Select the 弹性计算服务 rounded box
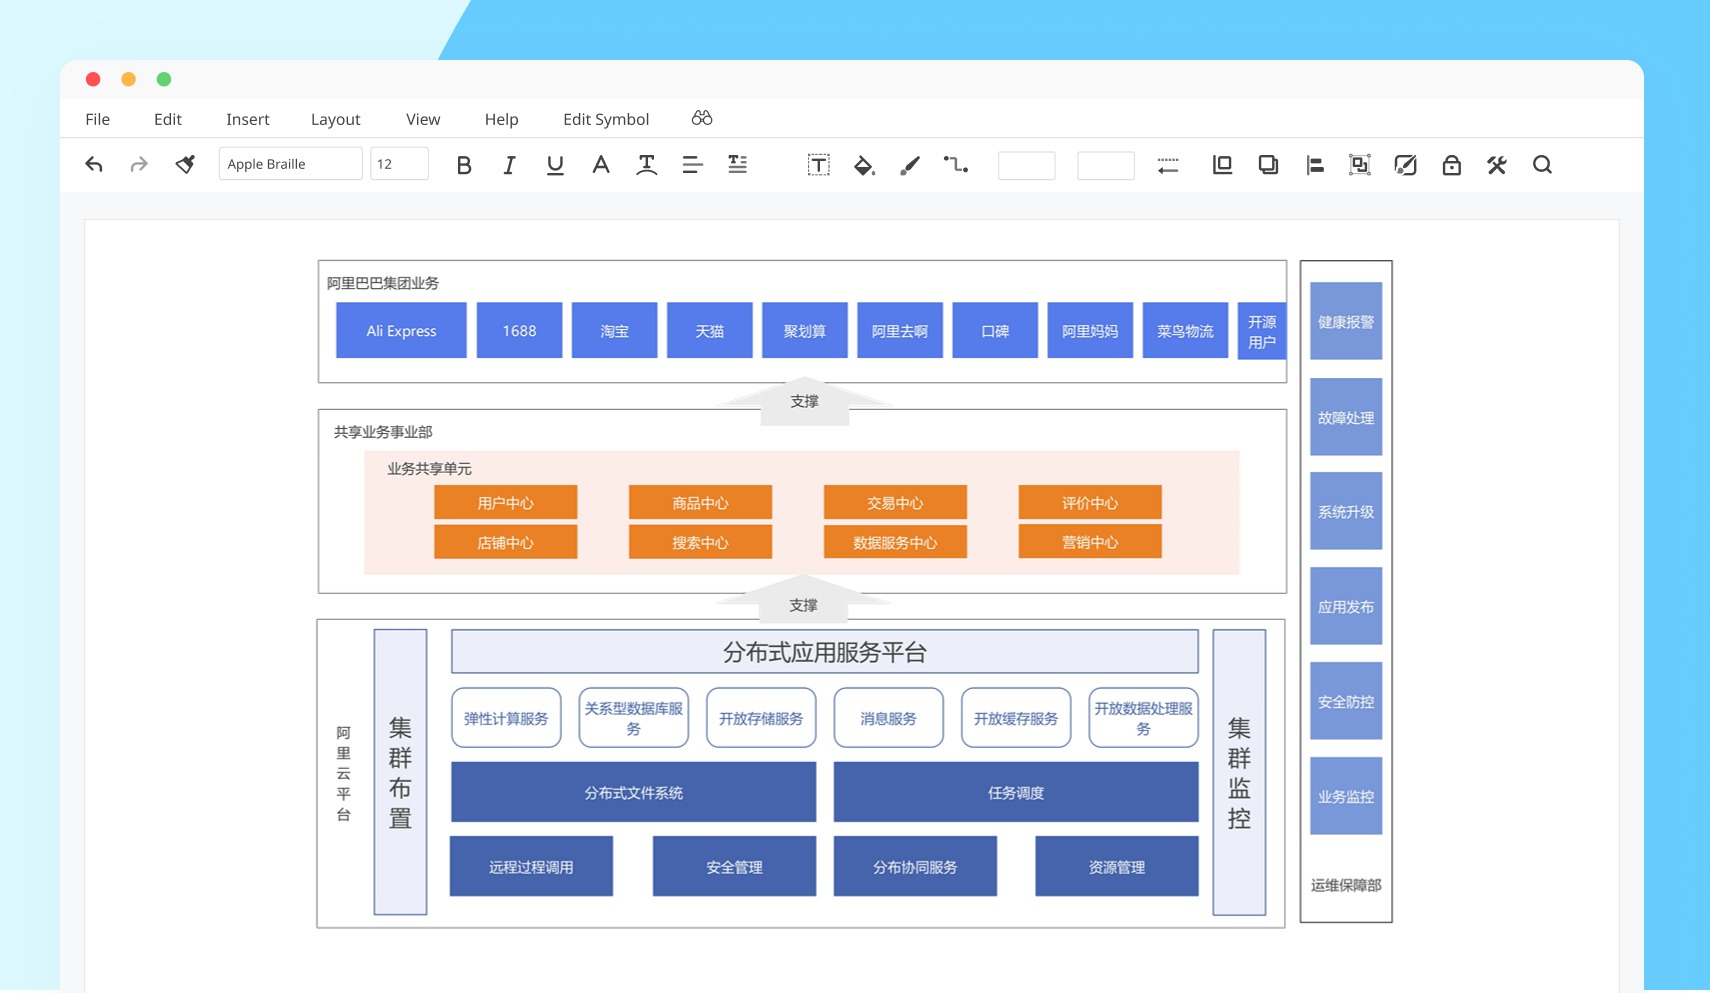This screenshot has width=1710, height=993. tap(506, 718)
